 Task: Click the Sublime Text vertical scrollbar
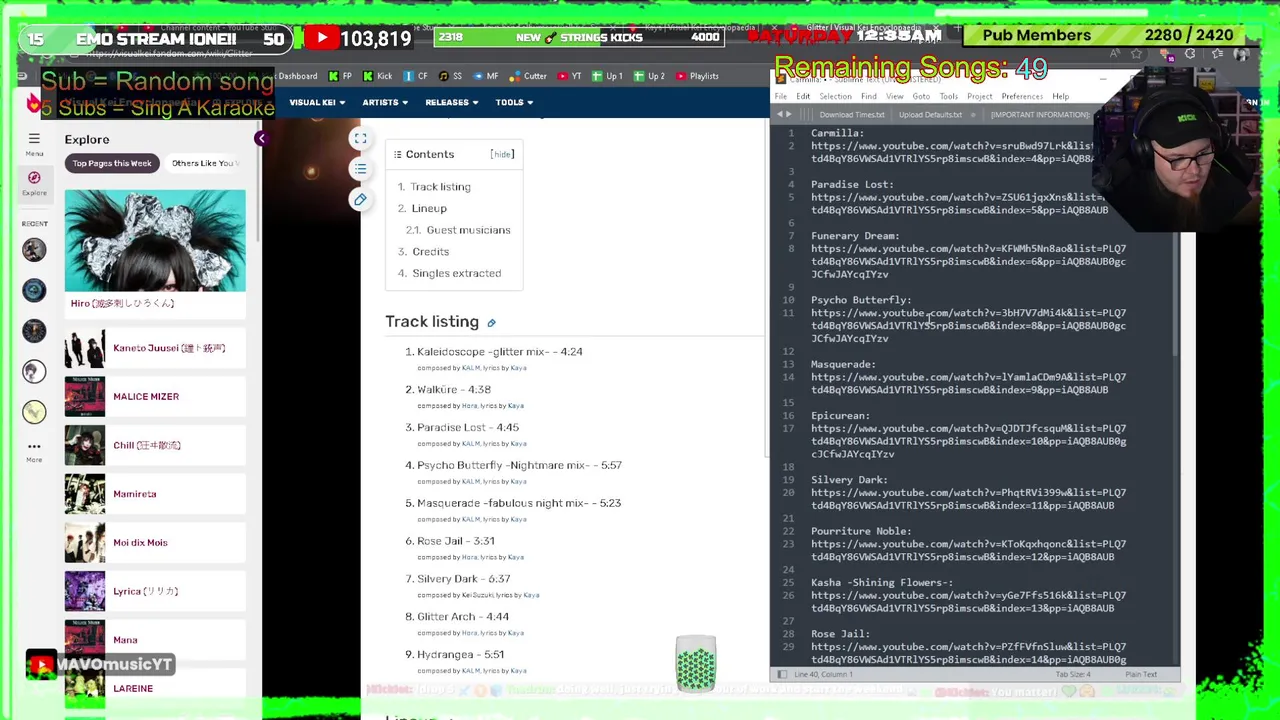click(x=1176, y=295)
